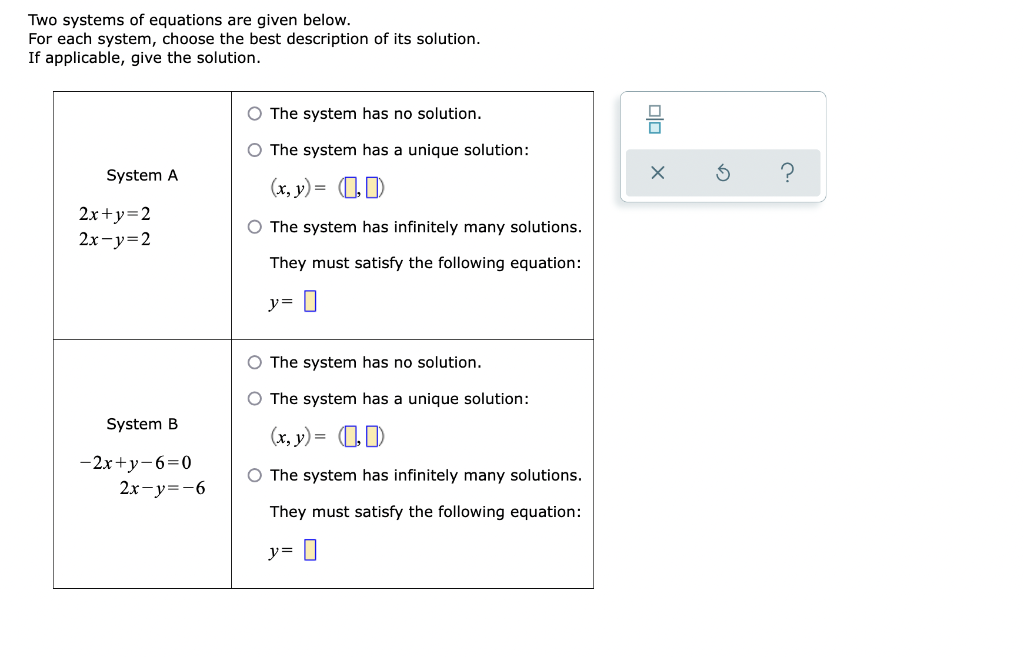Select 'The system has no solution' for System A
Image resolution: width=1024 pixels, height=657 pixels.
click(254, 113)
